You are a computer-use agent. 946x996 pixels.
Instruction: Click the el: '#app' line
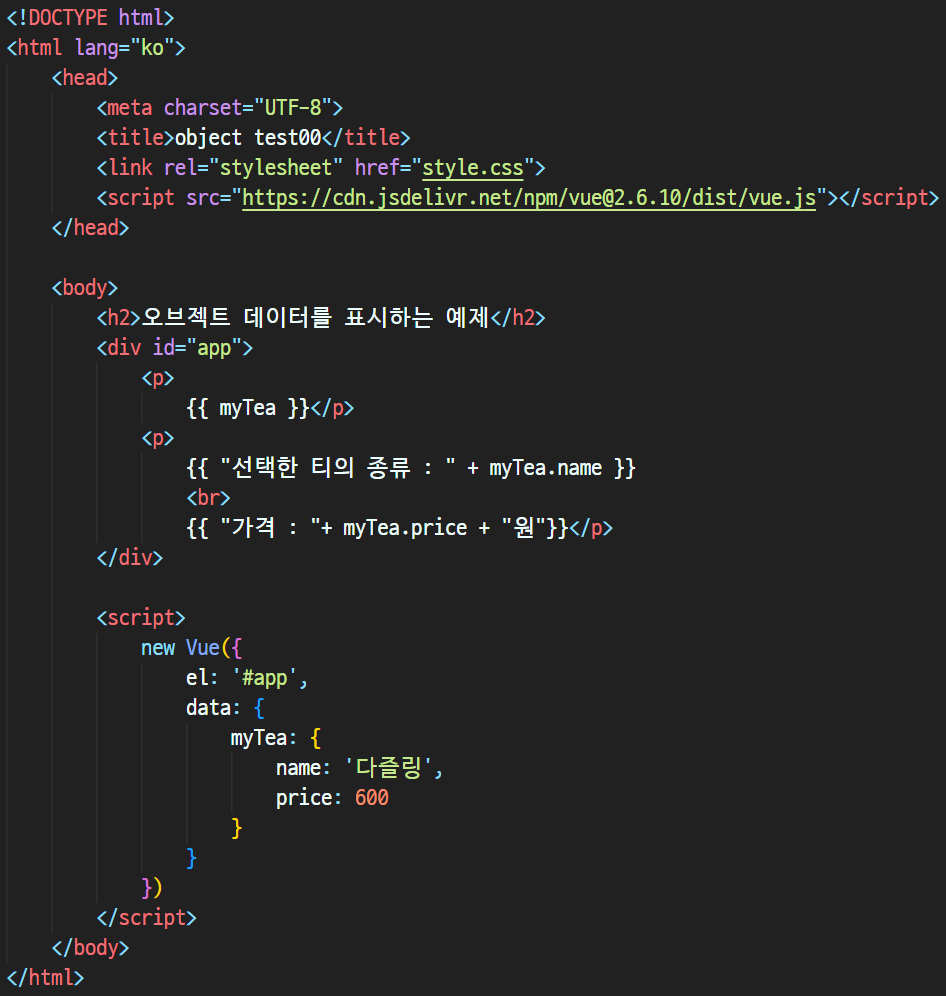(247, 678)
